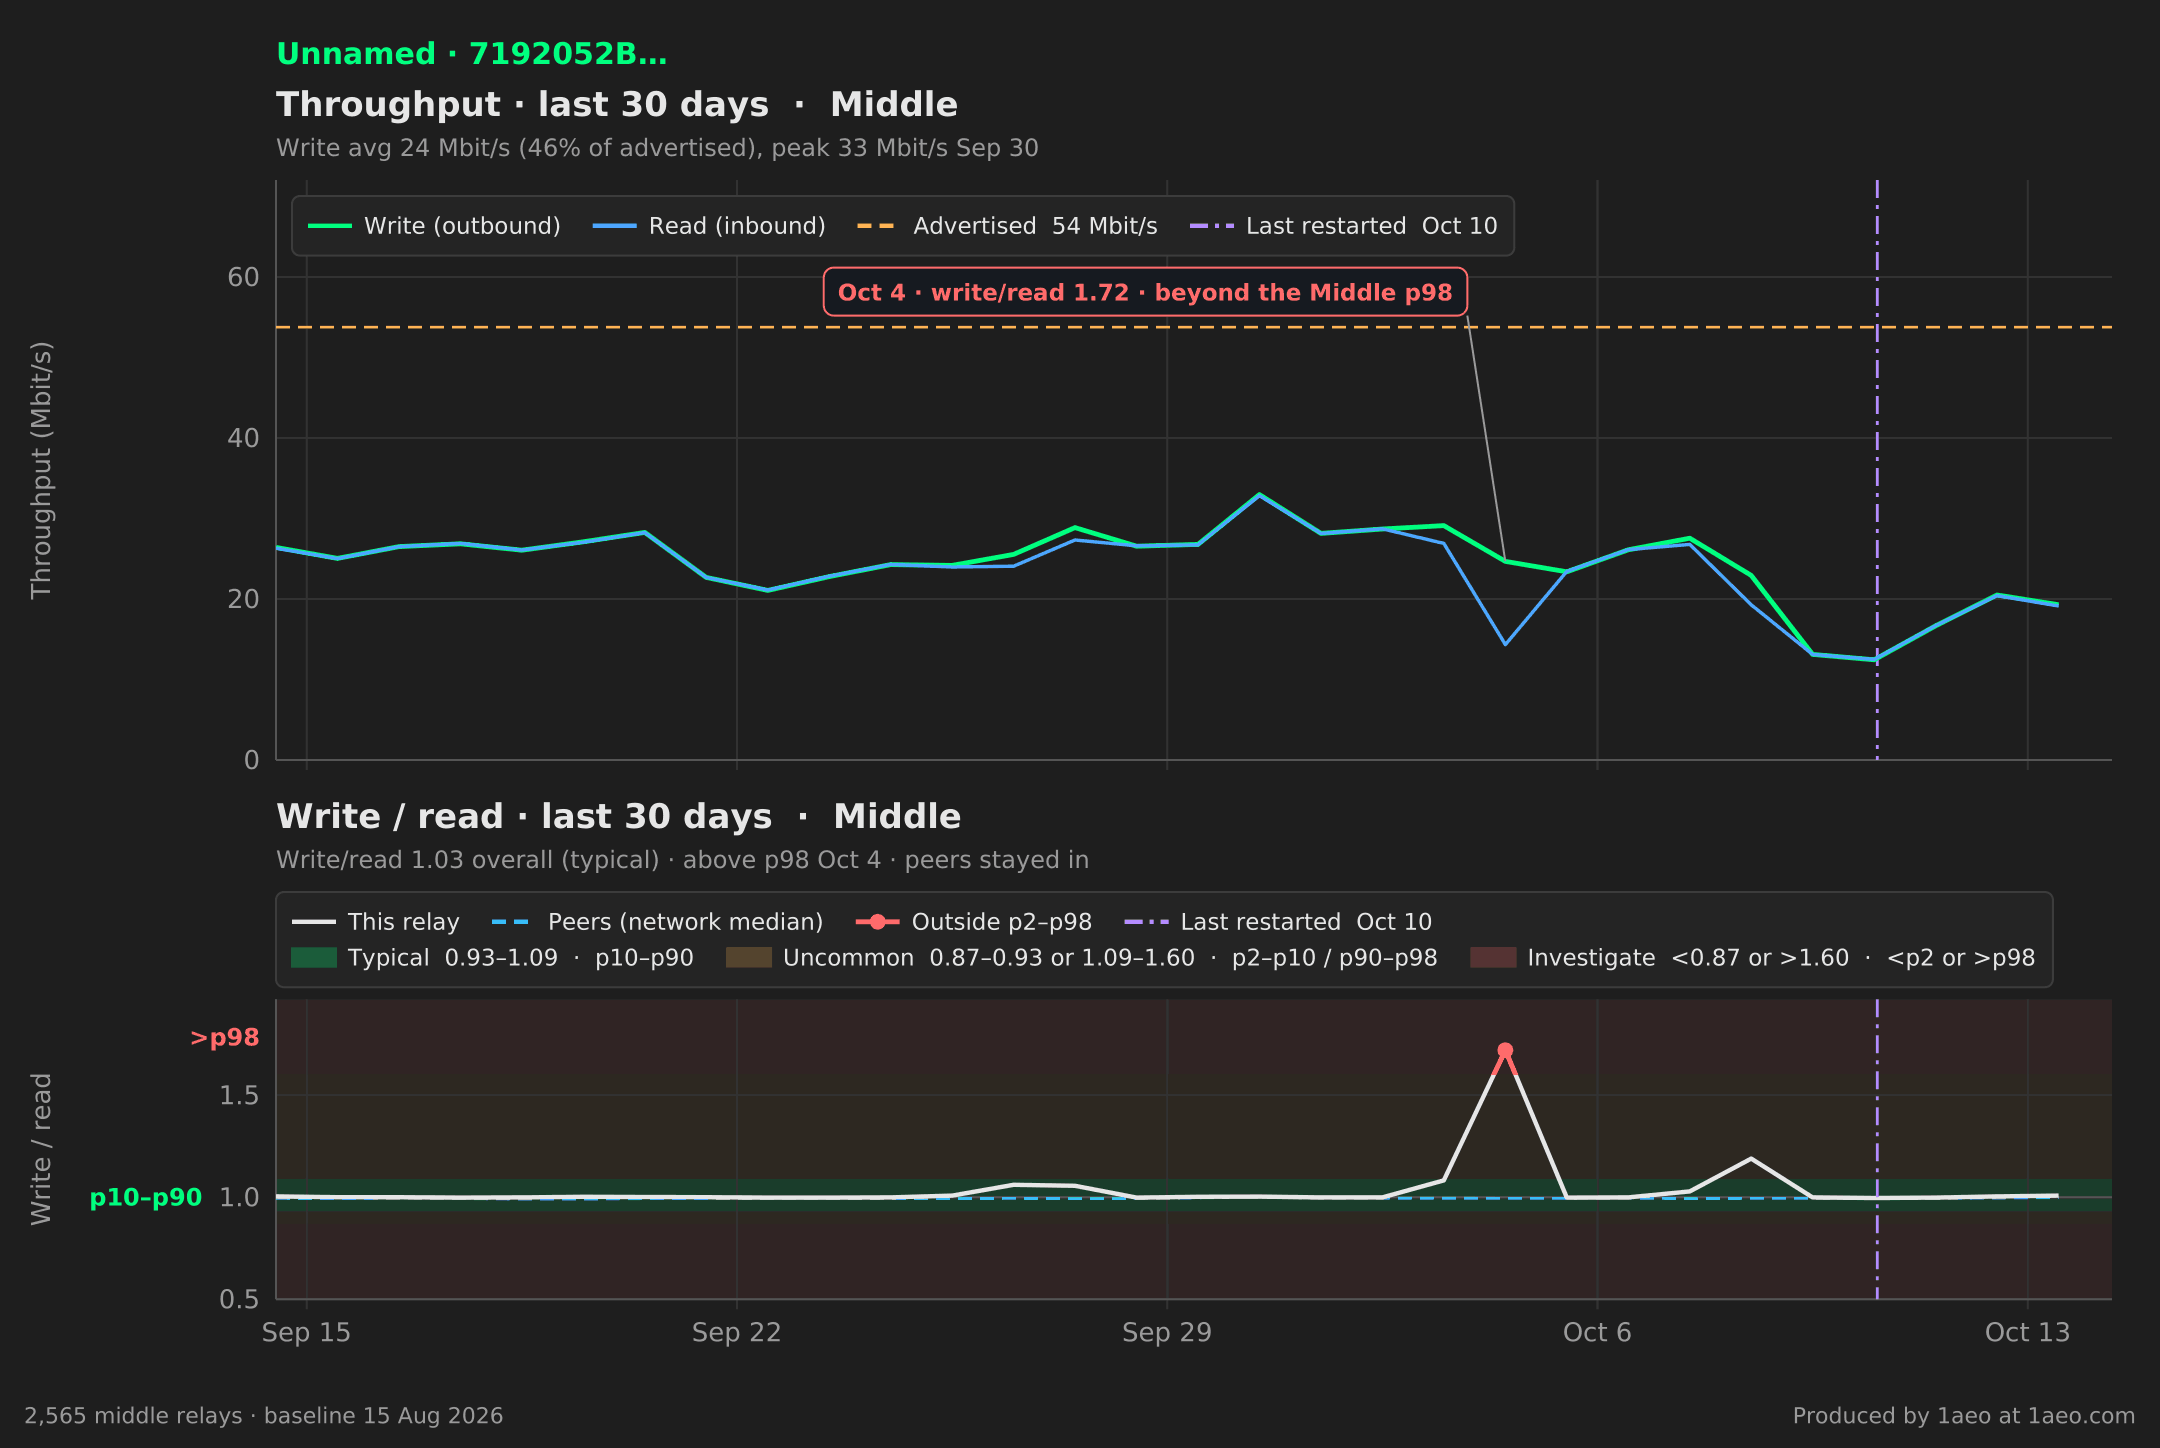The height and width of the screenshot is (1448, 2160).
Task: Click the 2,565 middle relays baseline footer
Action: [x=264, y=1416]
